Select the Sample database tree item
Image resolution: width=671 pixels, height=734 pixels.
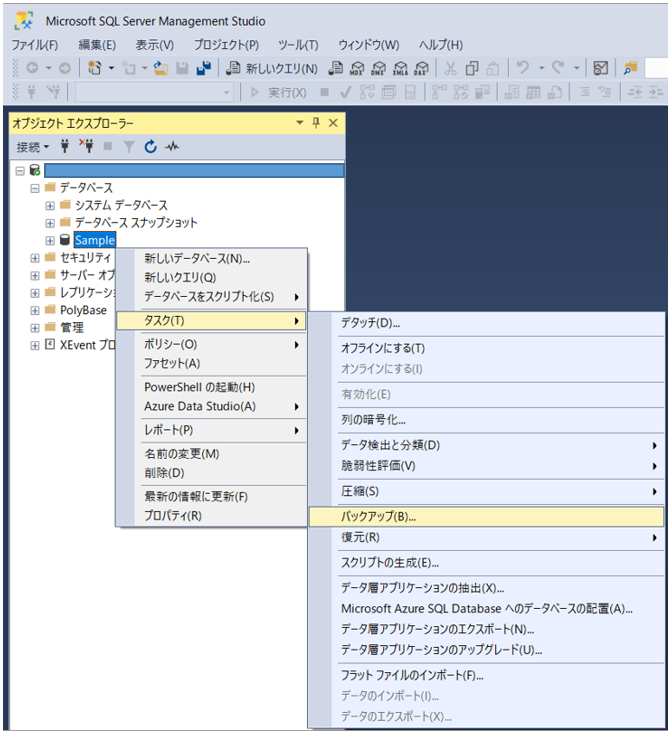pyautogui.click(x=95, y=241)
